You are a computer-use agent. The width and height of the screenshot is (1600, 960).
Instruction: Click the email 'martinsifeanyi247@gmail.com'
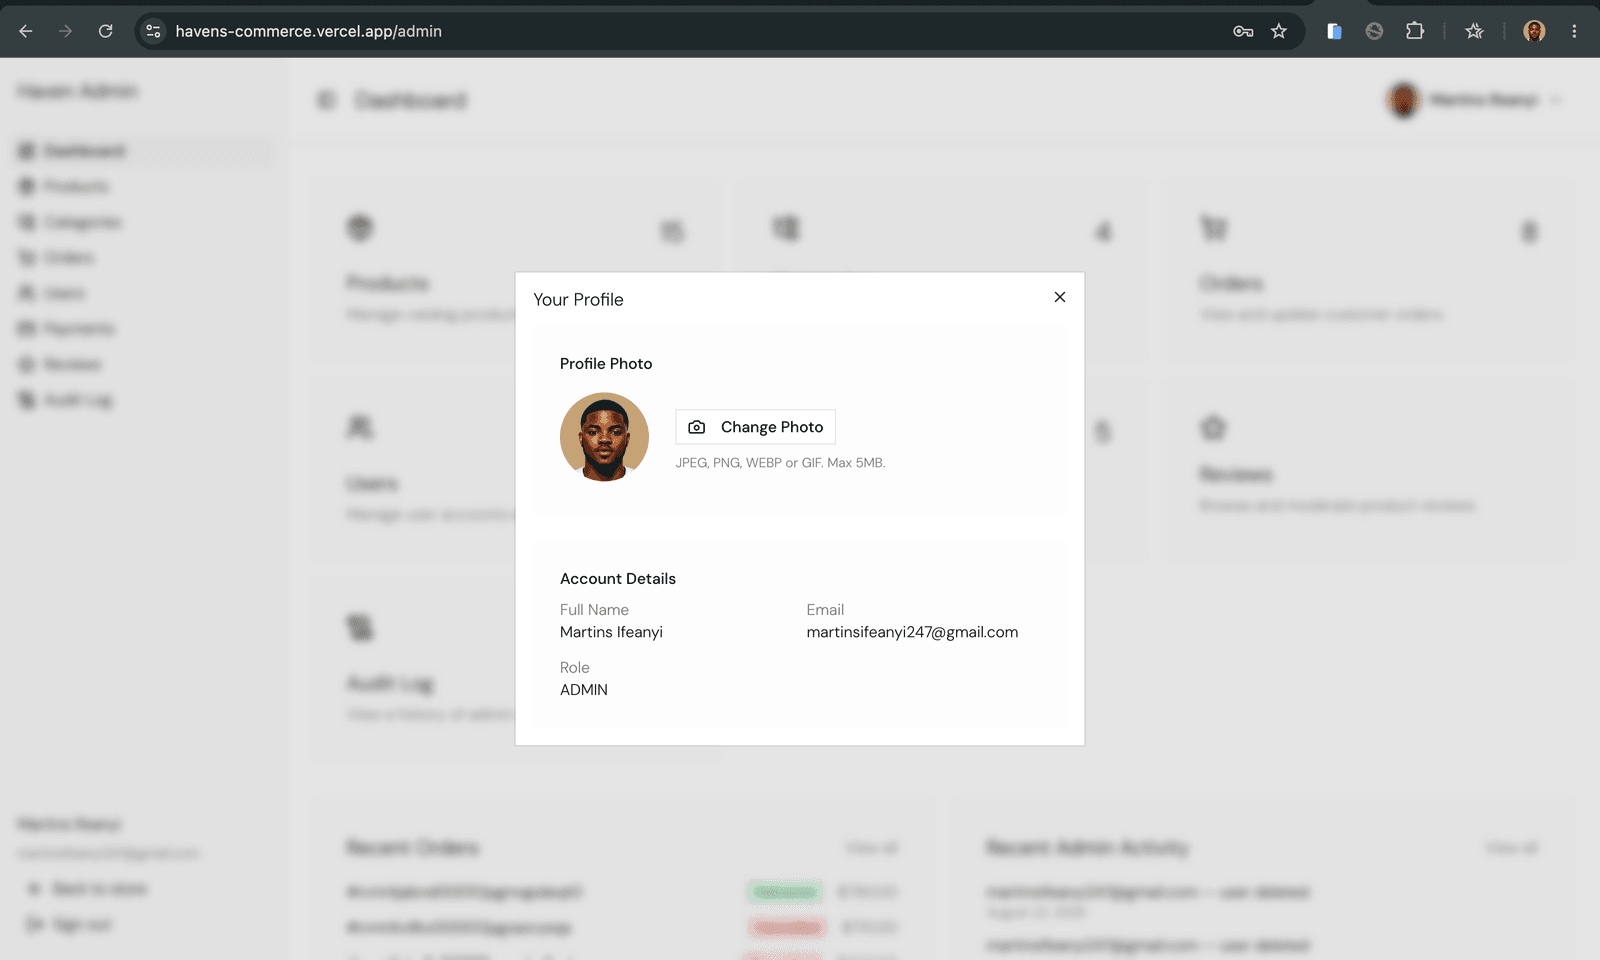click(912, 632)
